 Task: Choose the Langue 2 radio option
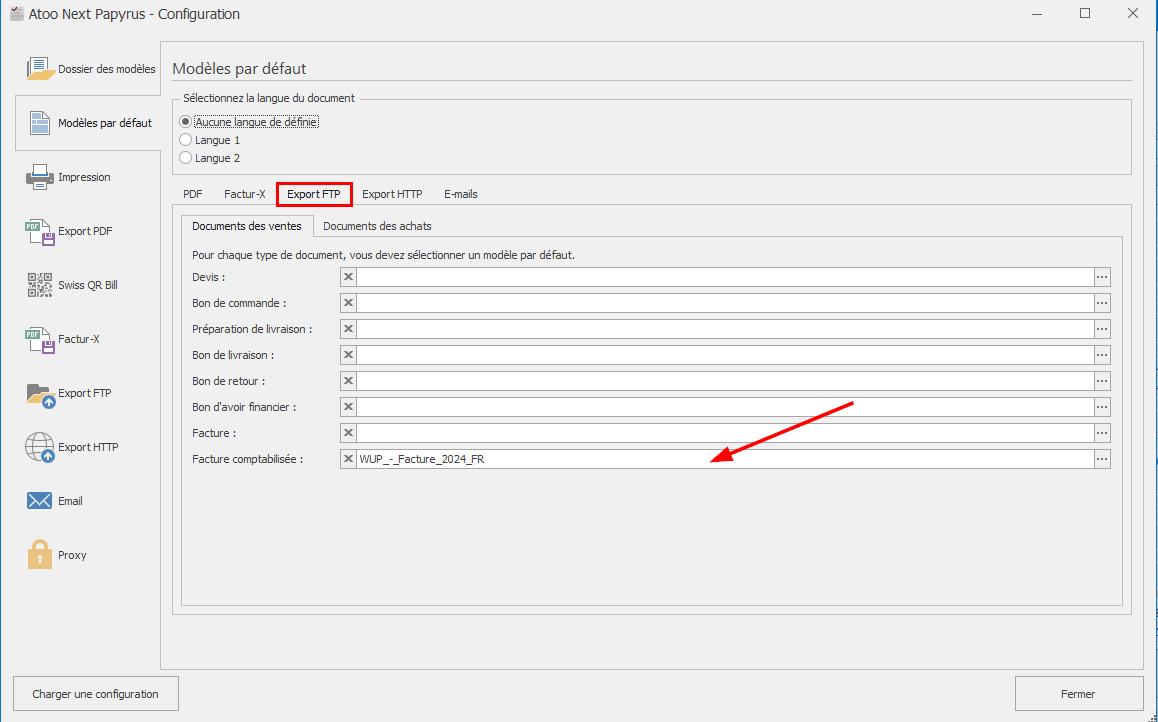click(185, 158)
